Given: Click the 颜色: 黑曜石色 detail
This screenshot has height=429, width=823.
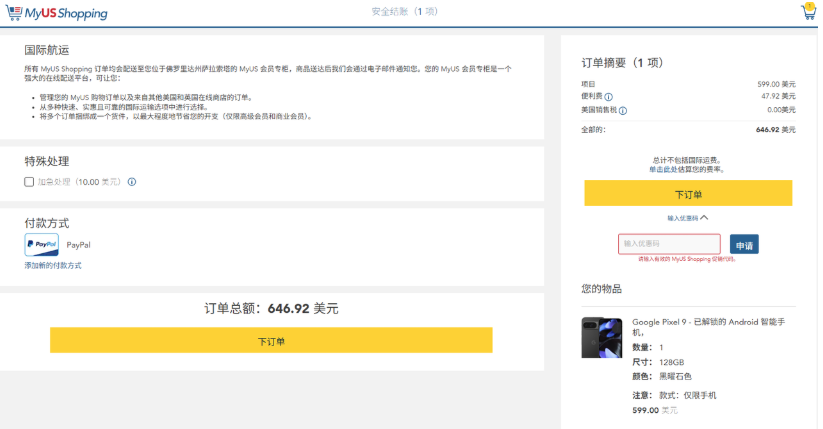Looking at the screenshot, I should pos(662,376).
